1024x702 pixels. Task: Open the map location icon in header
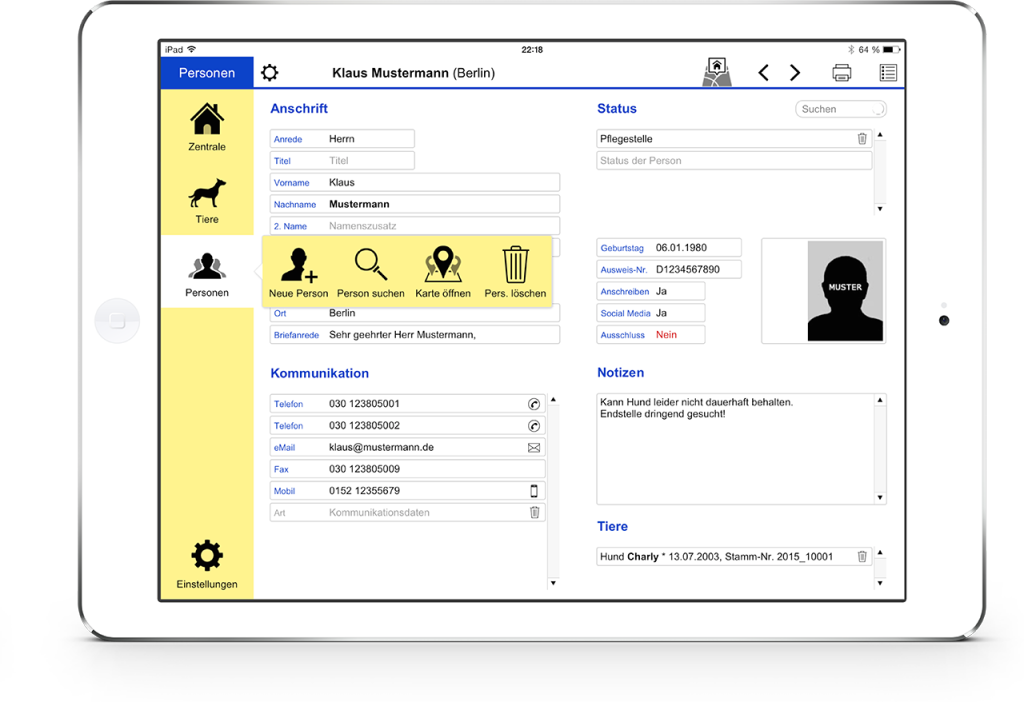click(717, 72)
